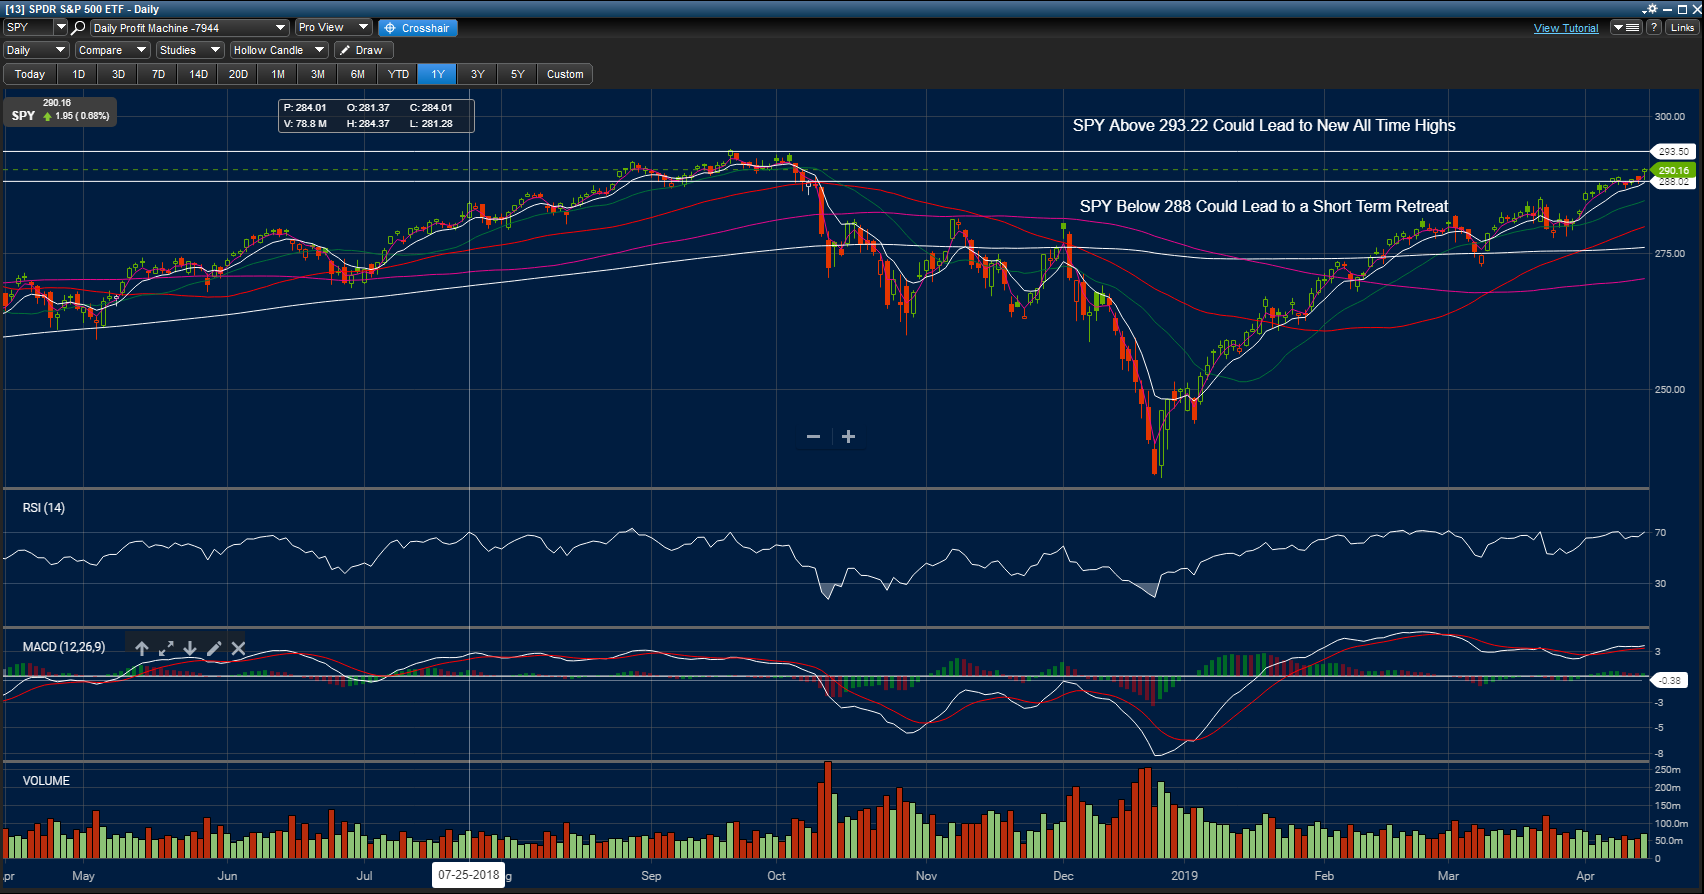Select the 14D range tab
Image resolution: width=1704 pixels, height=894 pixels.
[198, 74]
